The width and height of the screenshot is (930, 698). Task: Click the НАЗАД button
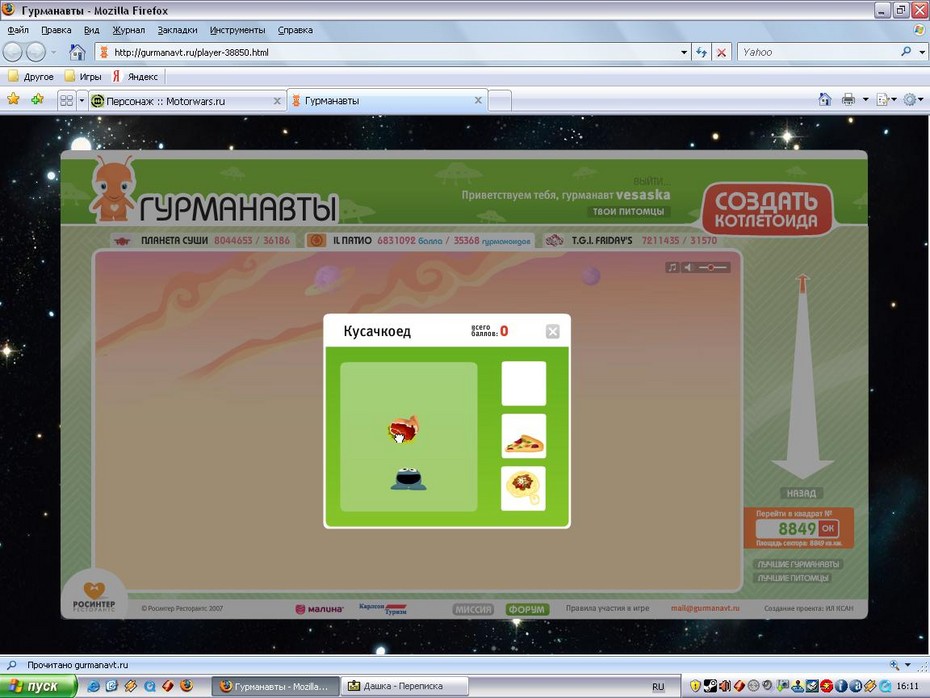coord(801,493)
